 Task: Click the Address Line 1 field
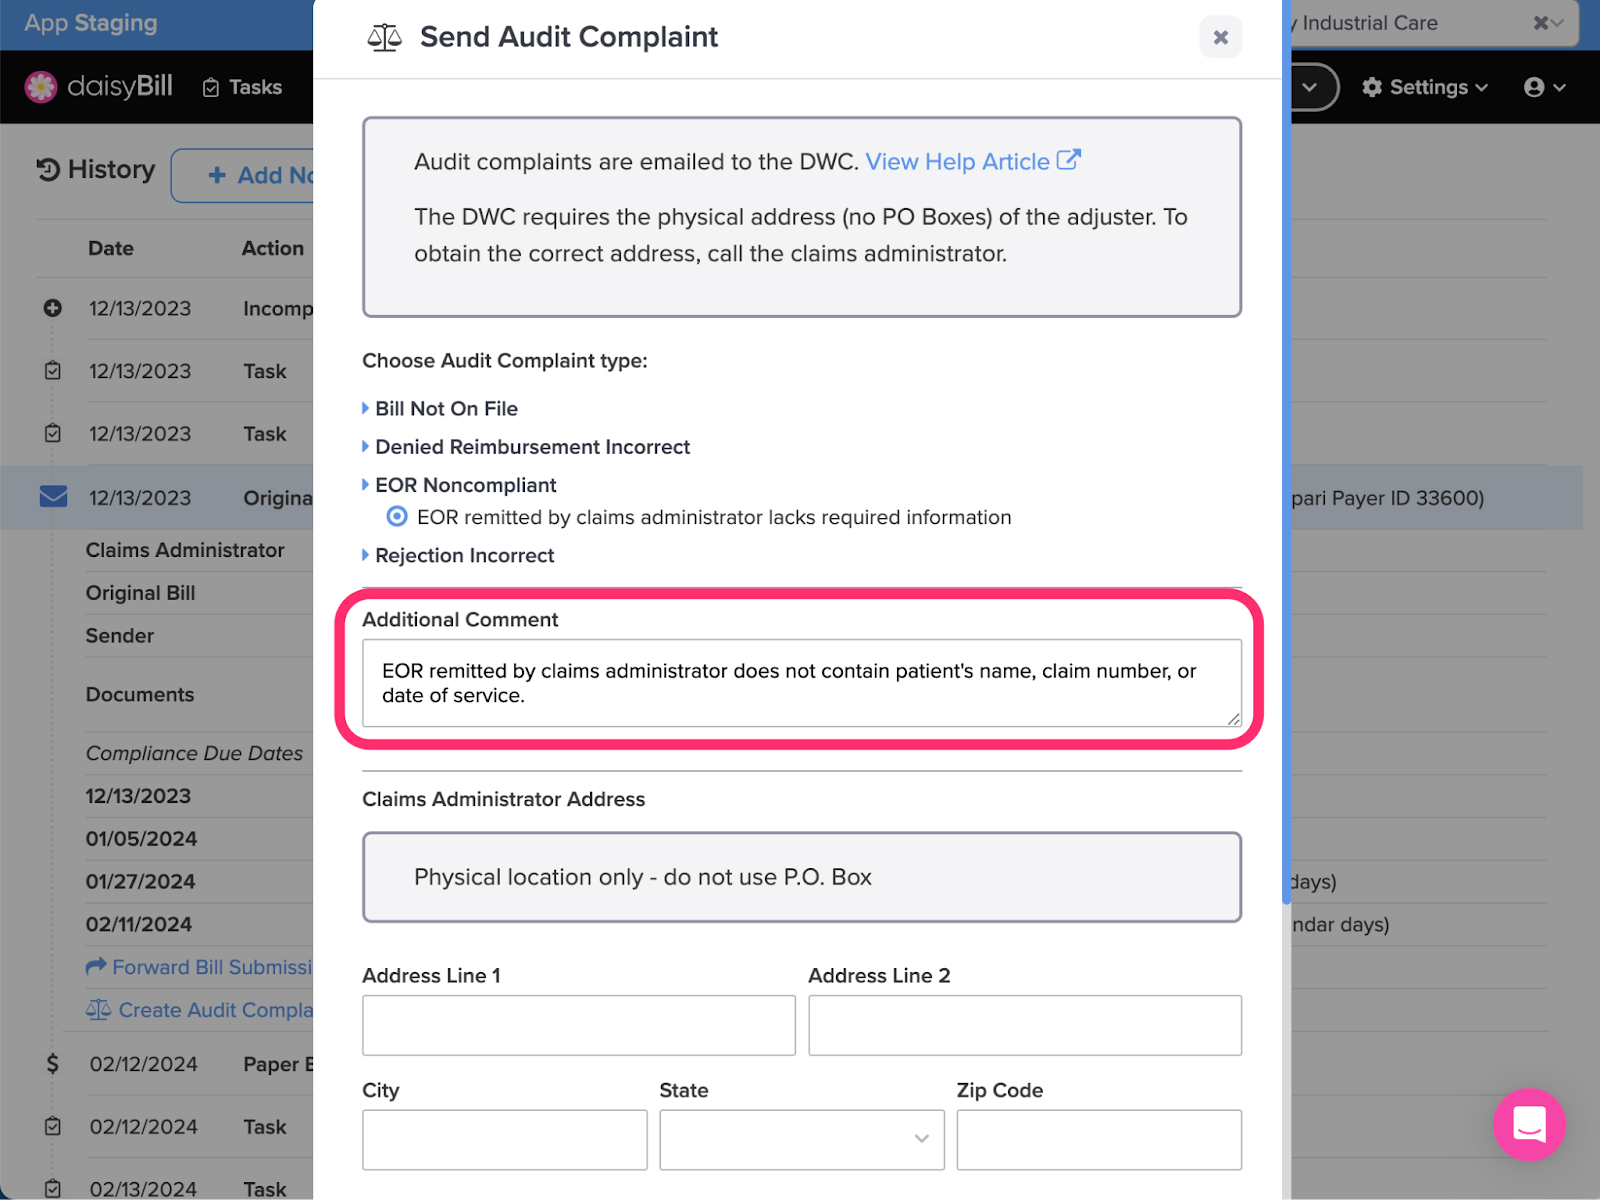pos(579,1025)
